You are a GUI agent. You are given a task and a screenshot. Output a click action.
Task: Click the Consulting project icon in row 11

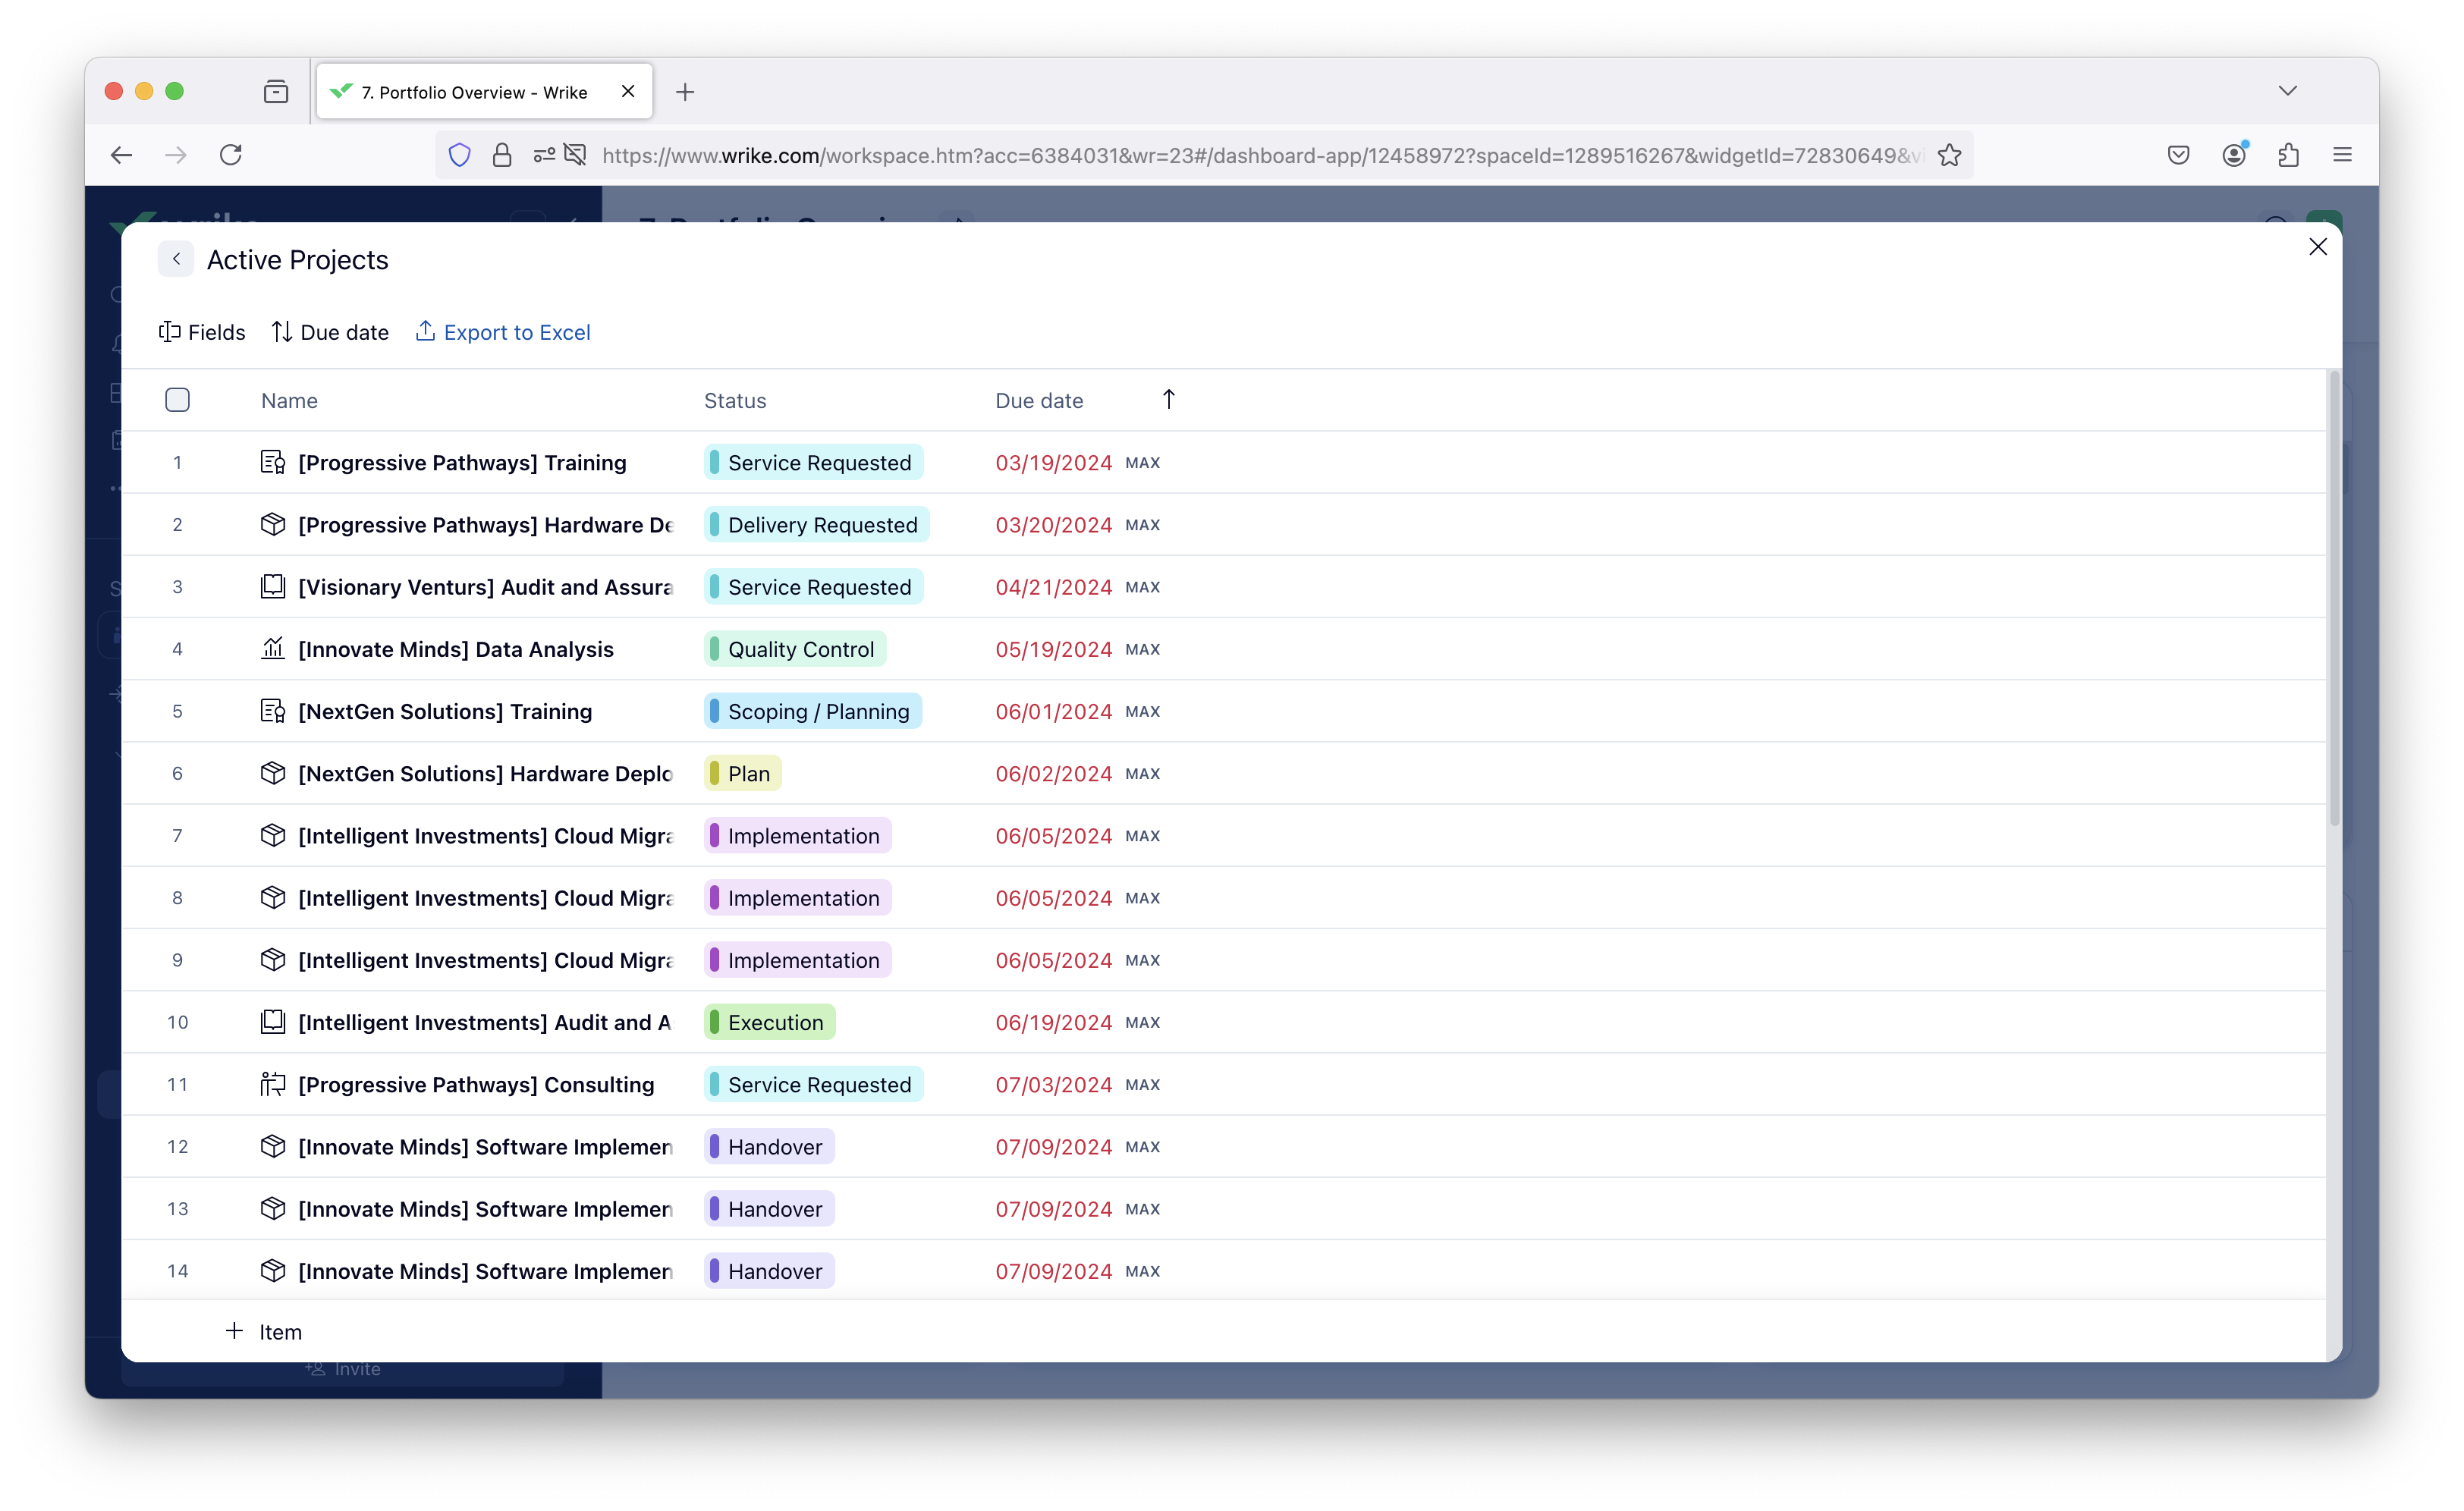click(272, 1084)
